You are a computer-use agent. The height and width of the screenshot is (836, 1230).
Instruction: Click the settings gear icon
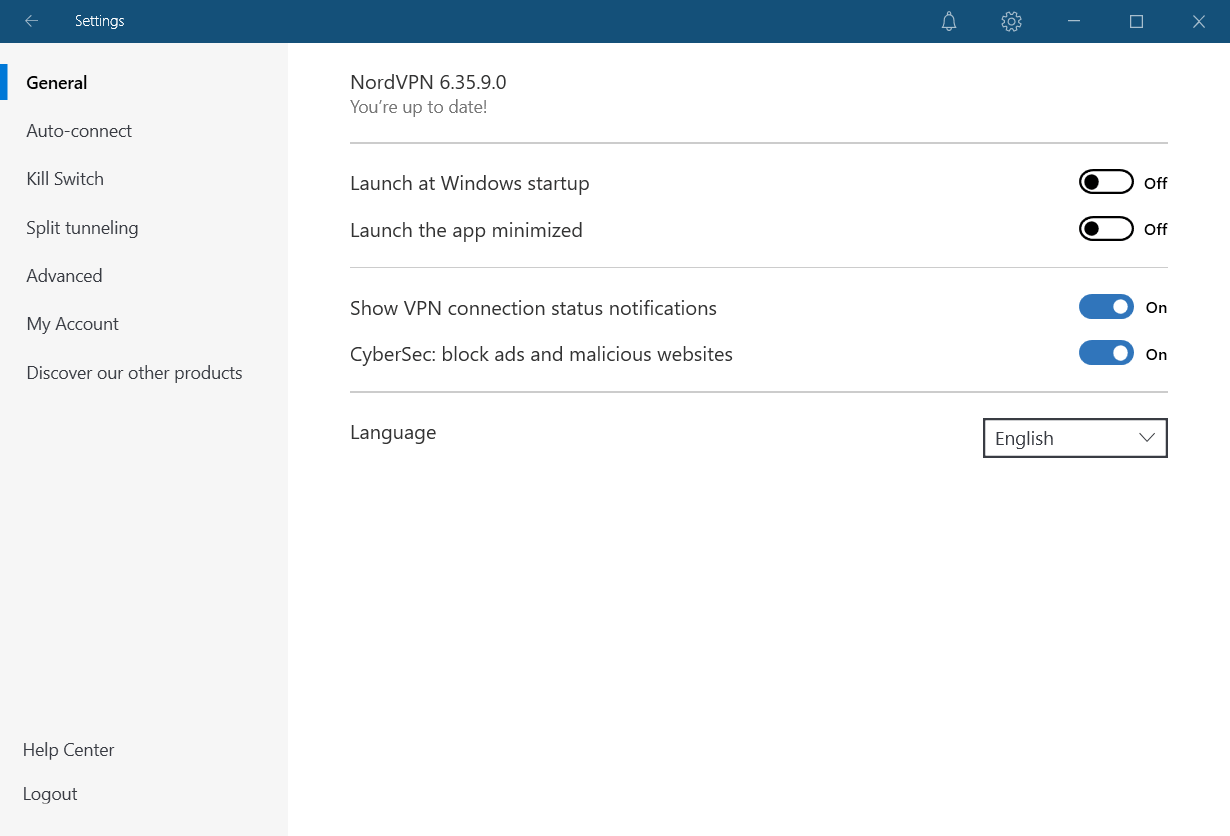pyautogui.click(x=1011, y=21)
